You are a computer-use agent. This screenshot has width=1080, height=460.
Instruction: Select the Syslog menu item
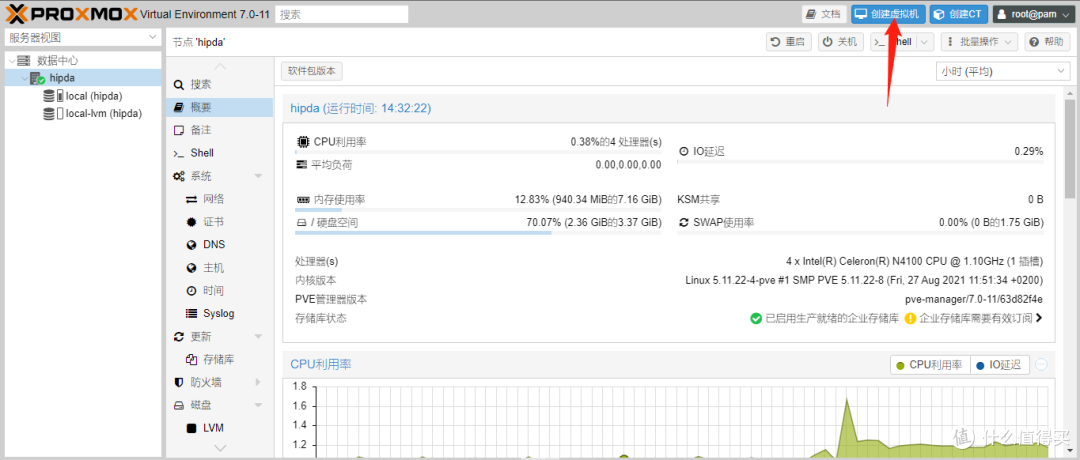click(218, 314)
